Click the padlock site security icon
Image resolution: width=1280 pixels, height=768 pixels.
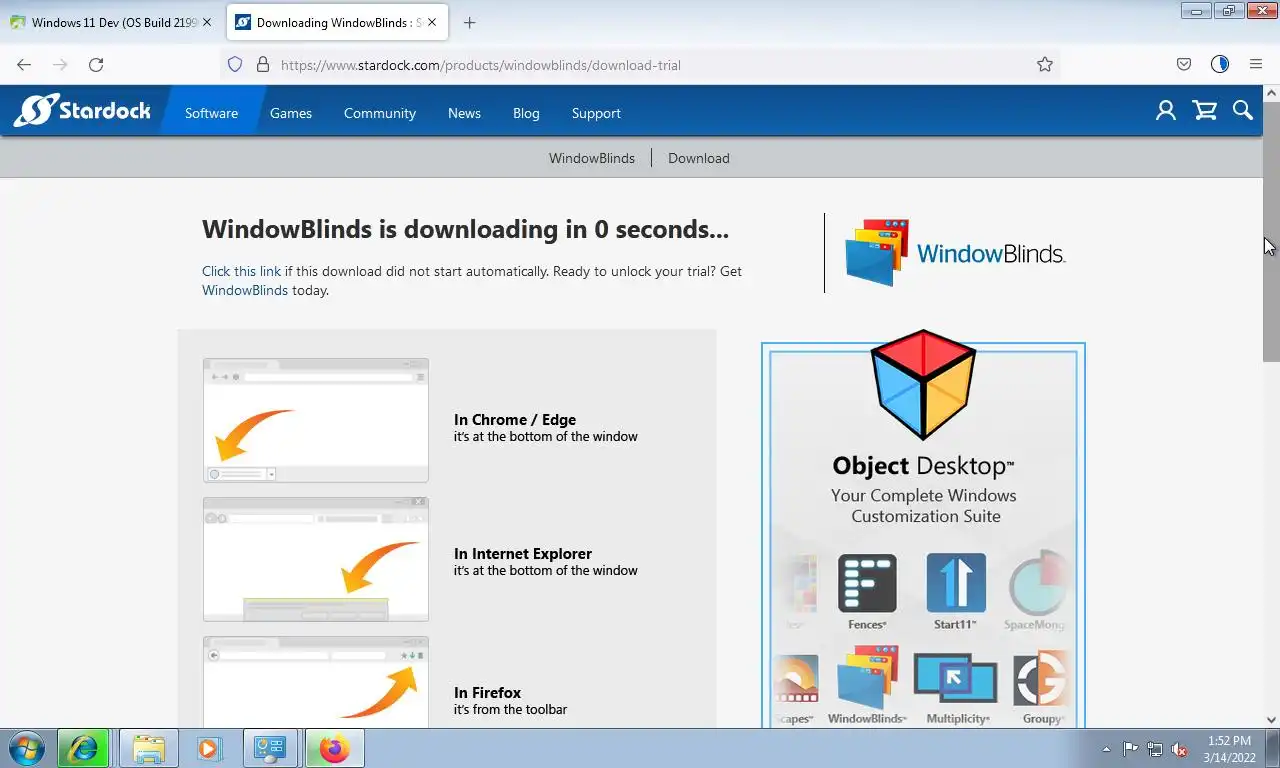(263, 65)
